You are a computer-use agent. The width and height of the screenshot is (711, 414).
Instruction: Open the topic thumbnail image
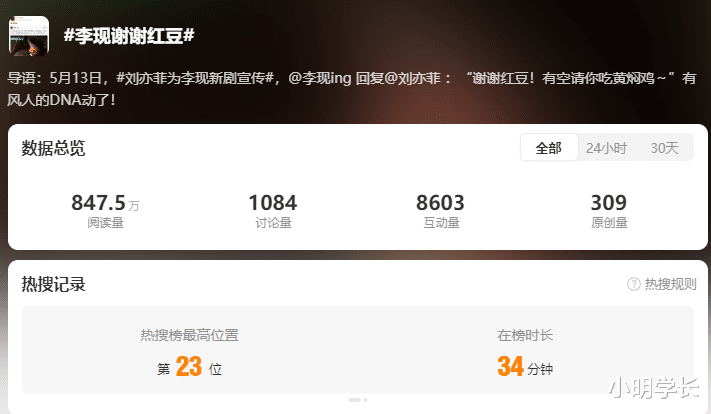(29, 36)
